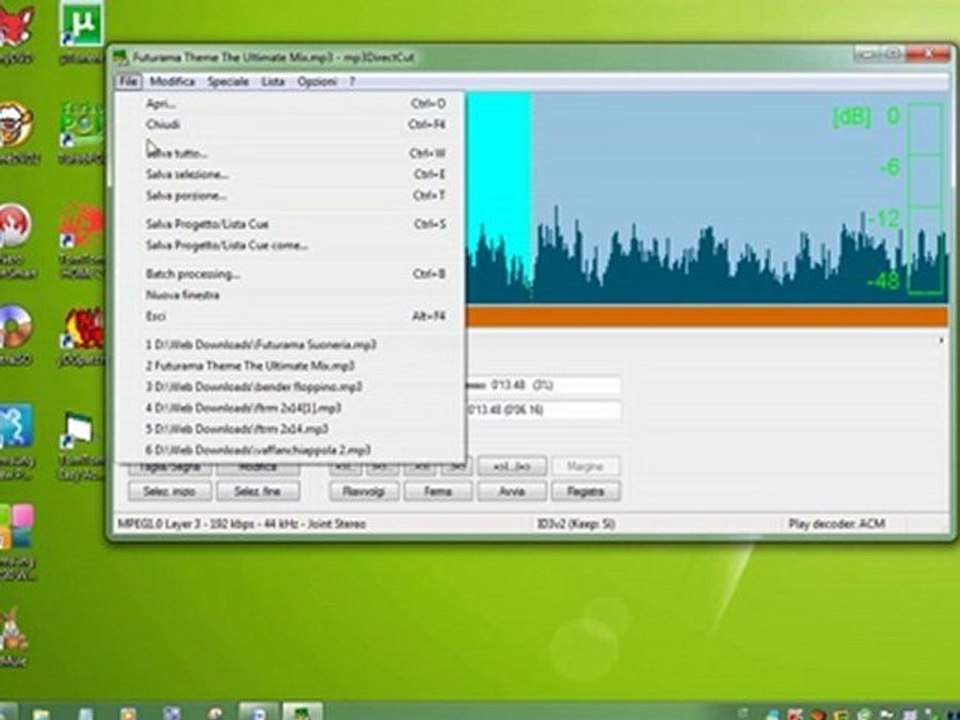
Task: Click the Selez. fine button
Action: [x=258, y=491]
